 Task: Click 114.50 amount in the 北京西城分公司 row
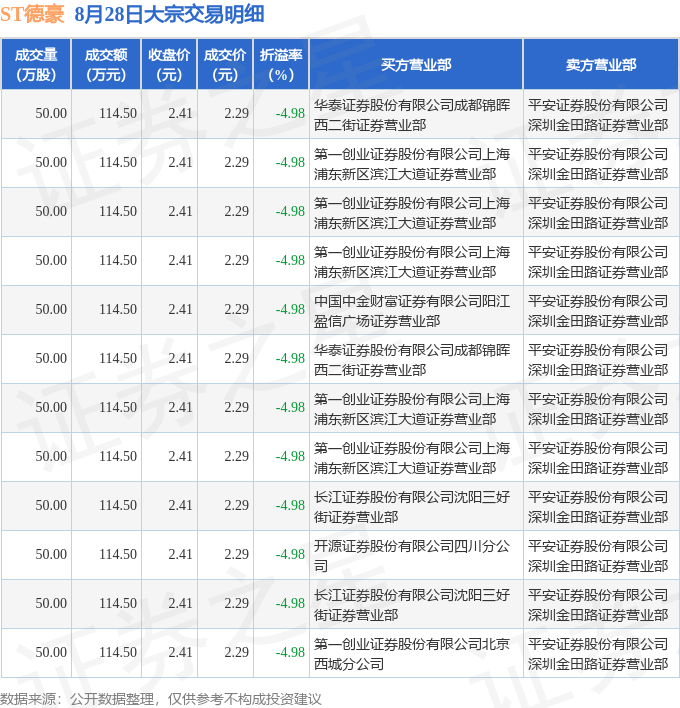click(118, 652)
